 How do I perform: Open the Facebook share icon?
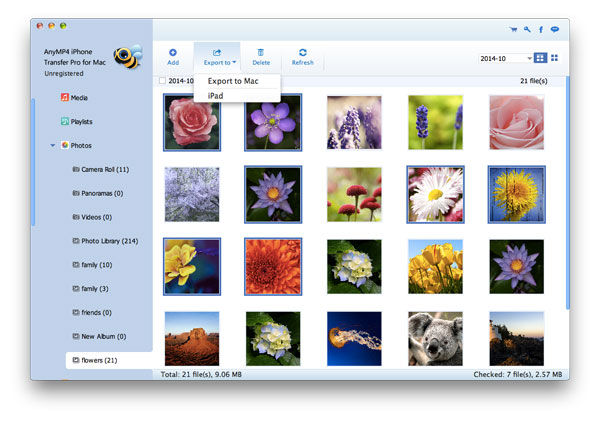(x=541, y=30)
